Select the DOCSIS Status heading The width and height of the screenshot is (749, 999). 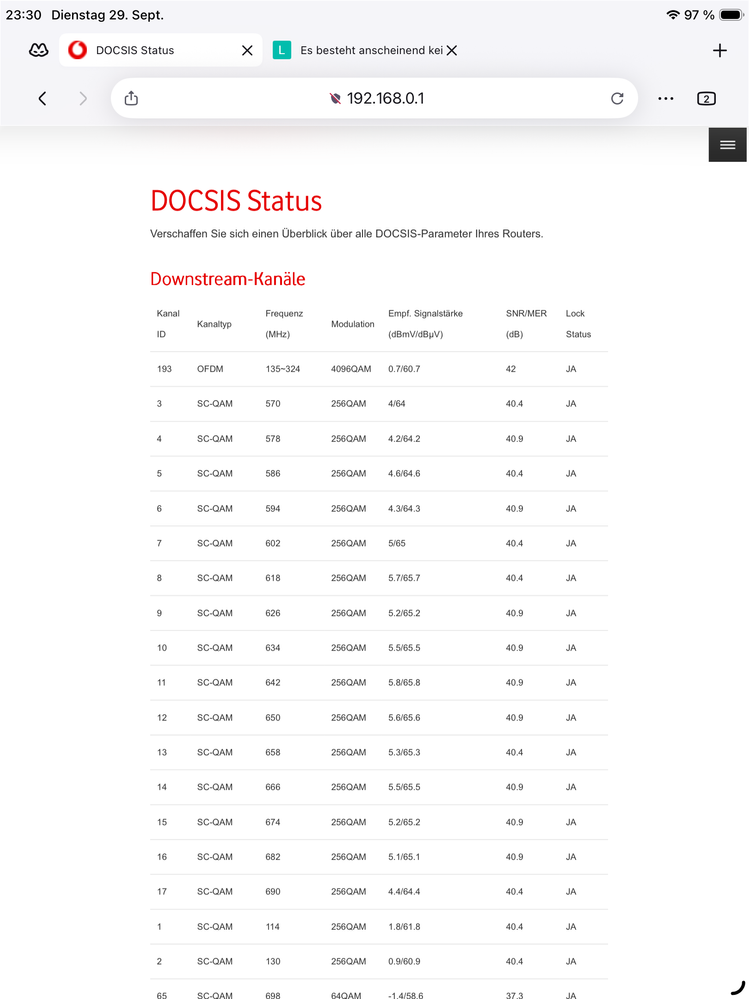click(236, 200)
